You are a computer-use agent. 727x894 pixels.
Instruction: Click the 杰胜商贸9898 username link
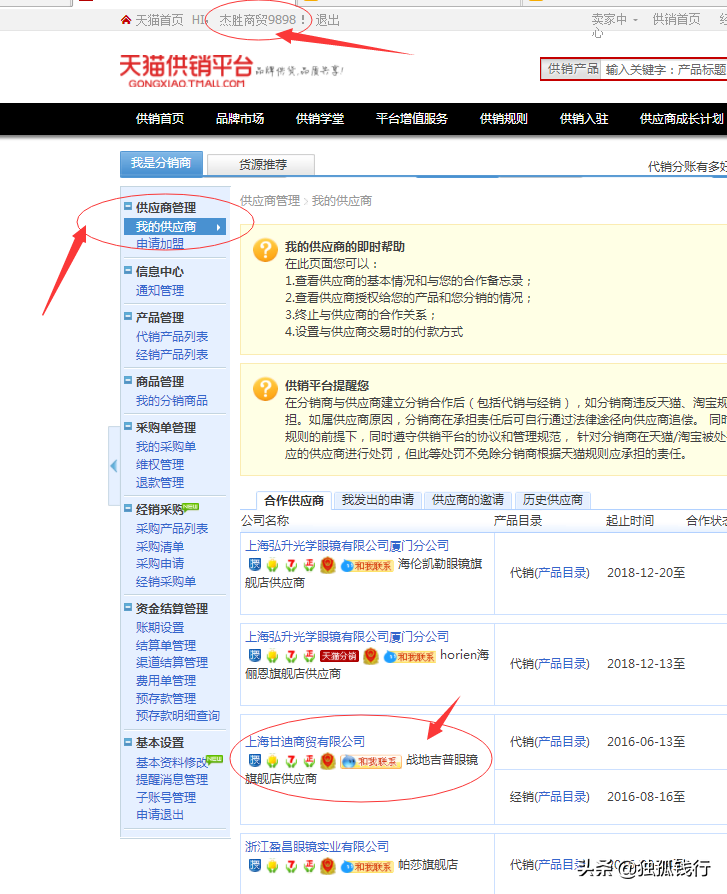[258, 21]
